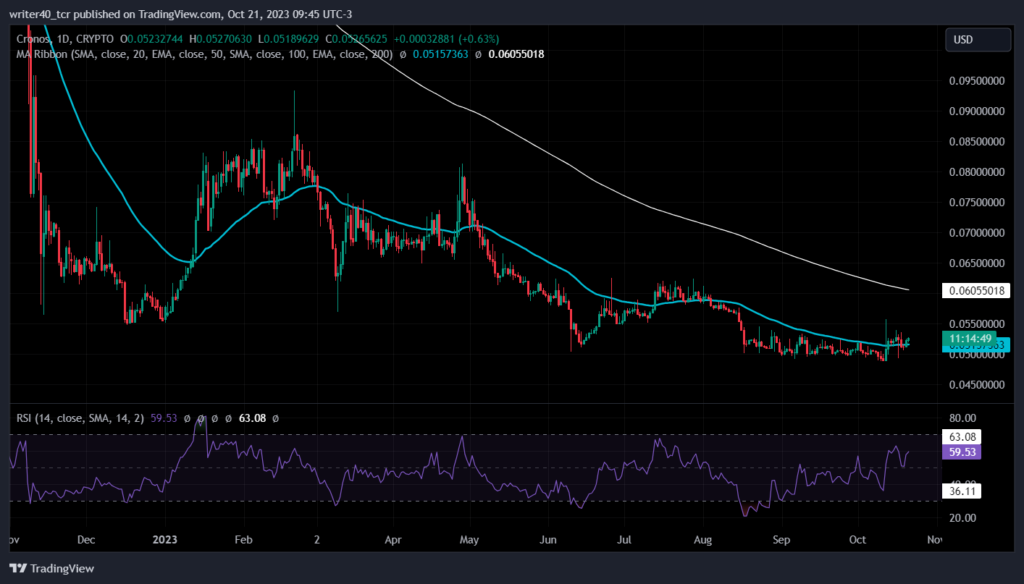Click the bold 63.08 value in RSI legend
The width and height of the screenshot is (1024, 584).
pyautogui.click(x=252, y=418)
